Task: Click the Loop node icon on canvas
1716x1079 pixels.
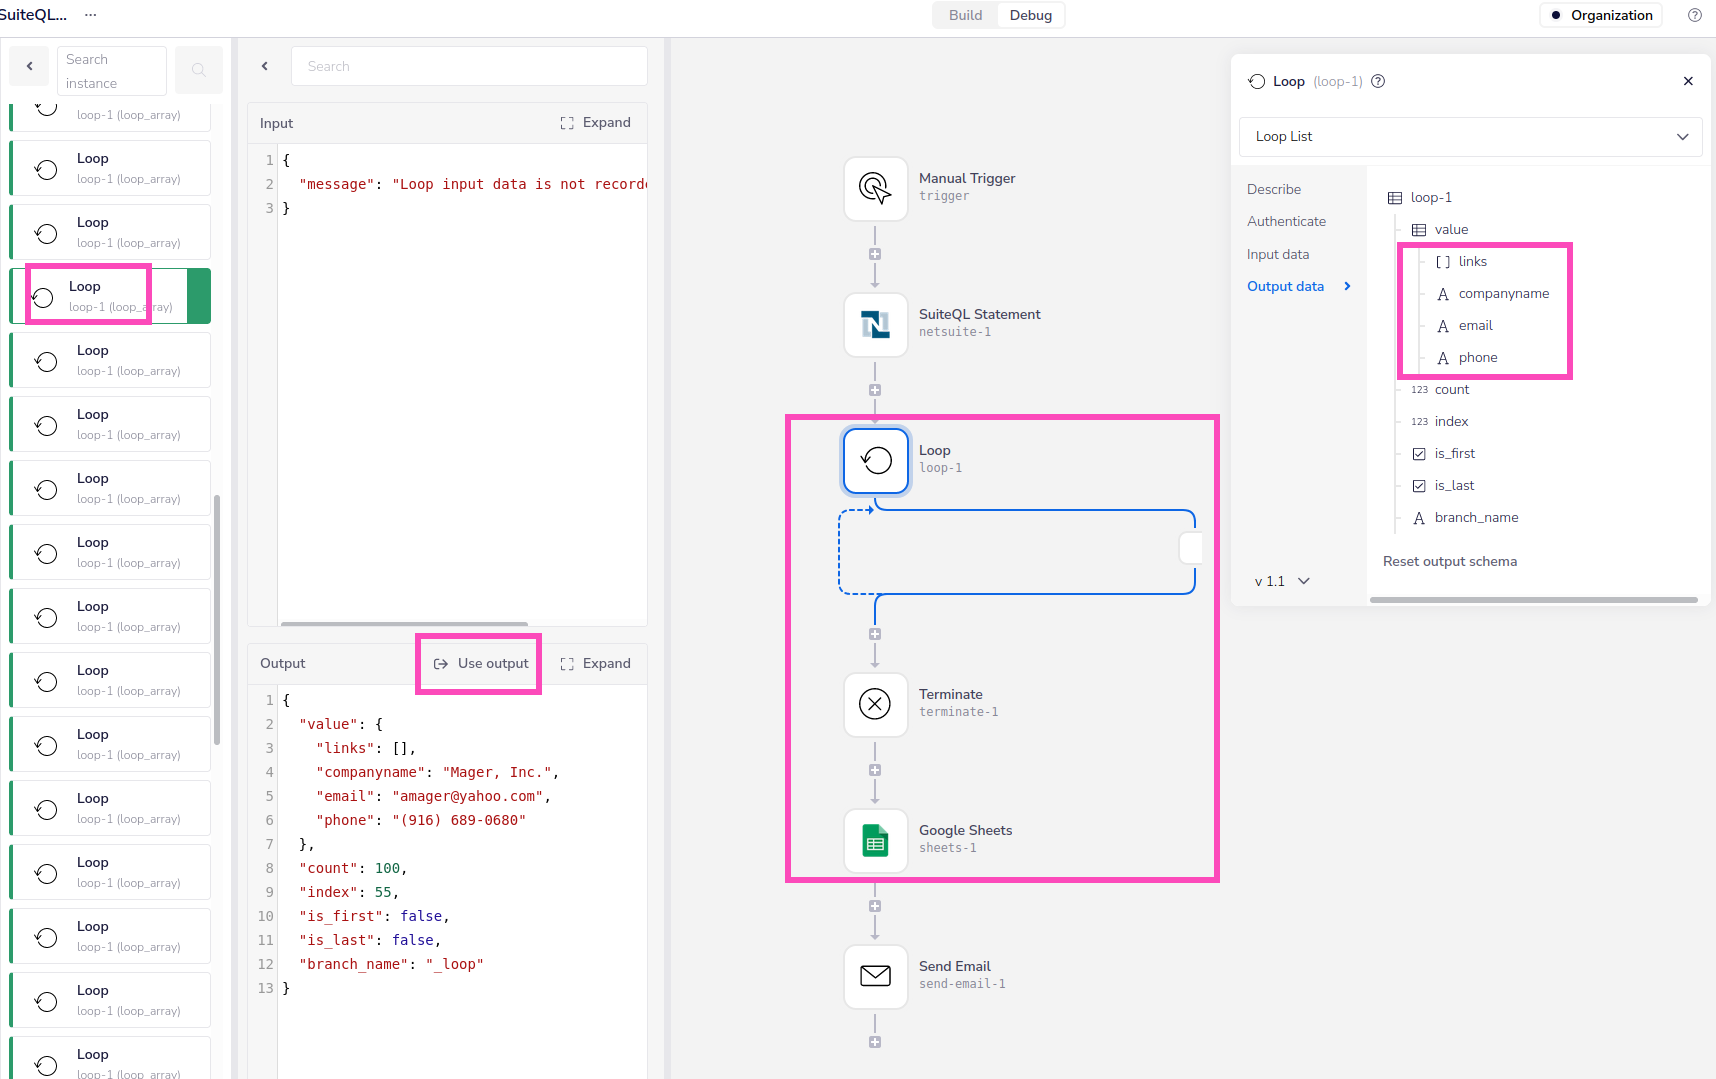Action: point(875,460)
